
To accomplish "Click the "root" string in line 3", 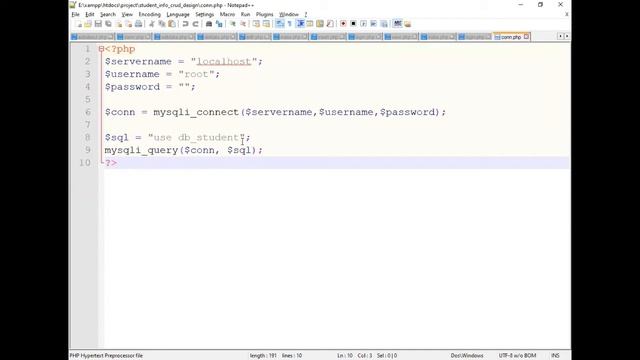I will click(196, 74).
